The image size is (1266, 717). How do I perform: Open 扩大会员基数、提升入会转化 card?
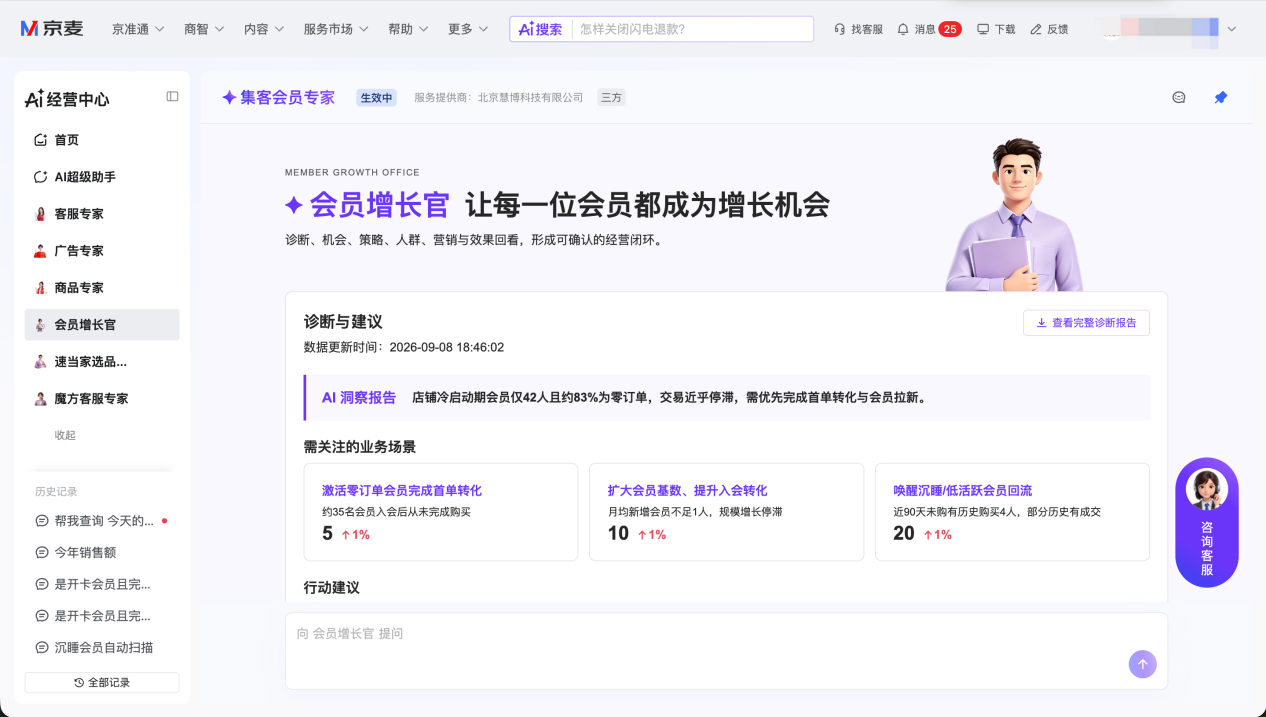coord(726,512)
